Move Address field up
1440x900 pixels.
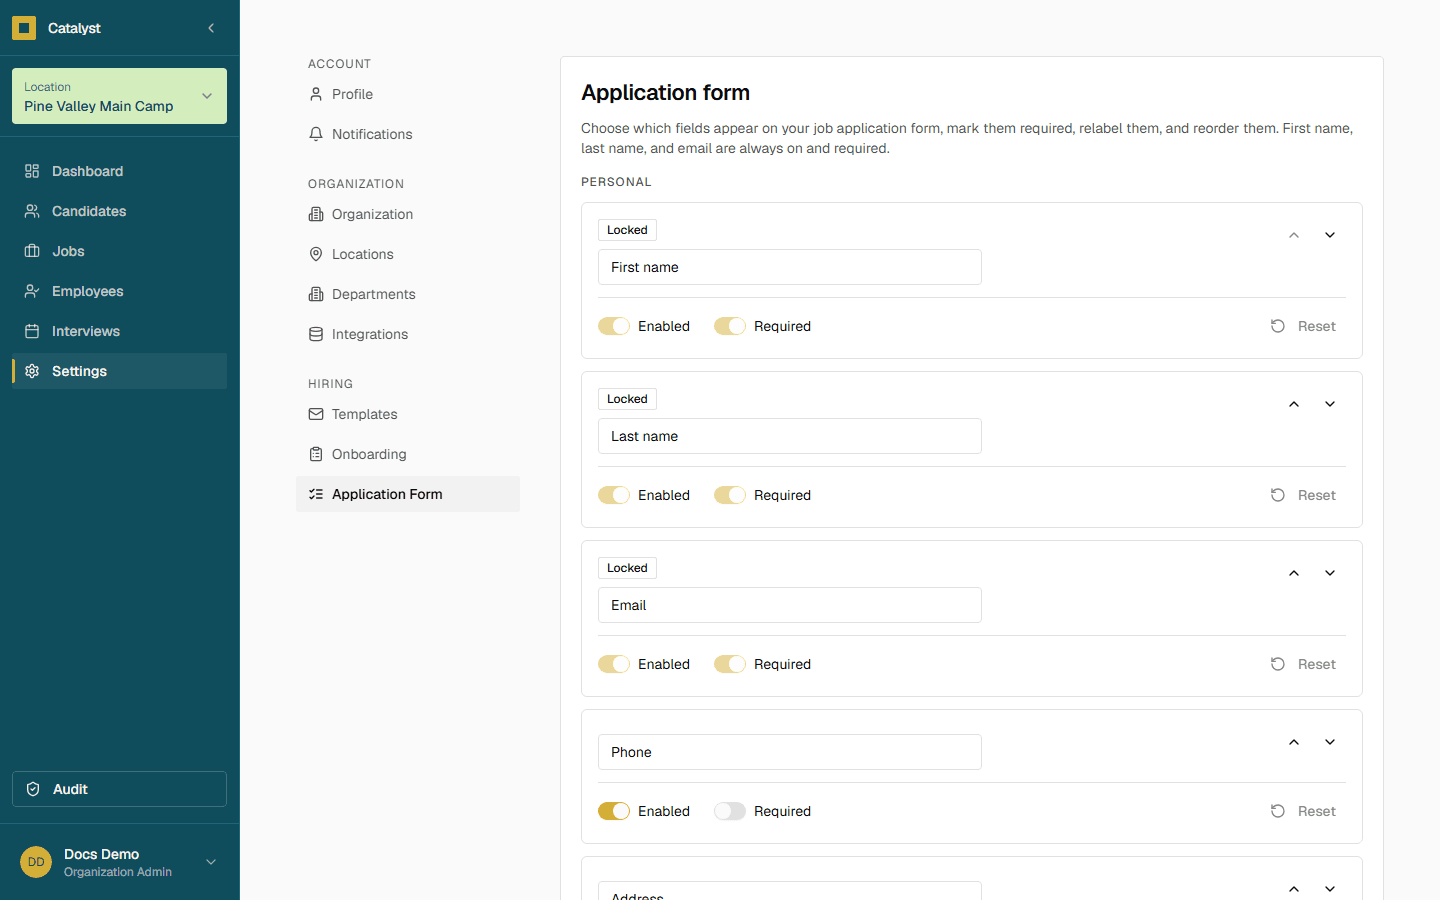(x=1294, y=889)
